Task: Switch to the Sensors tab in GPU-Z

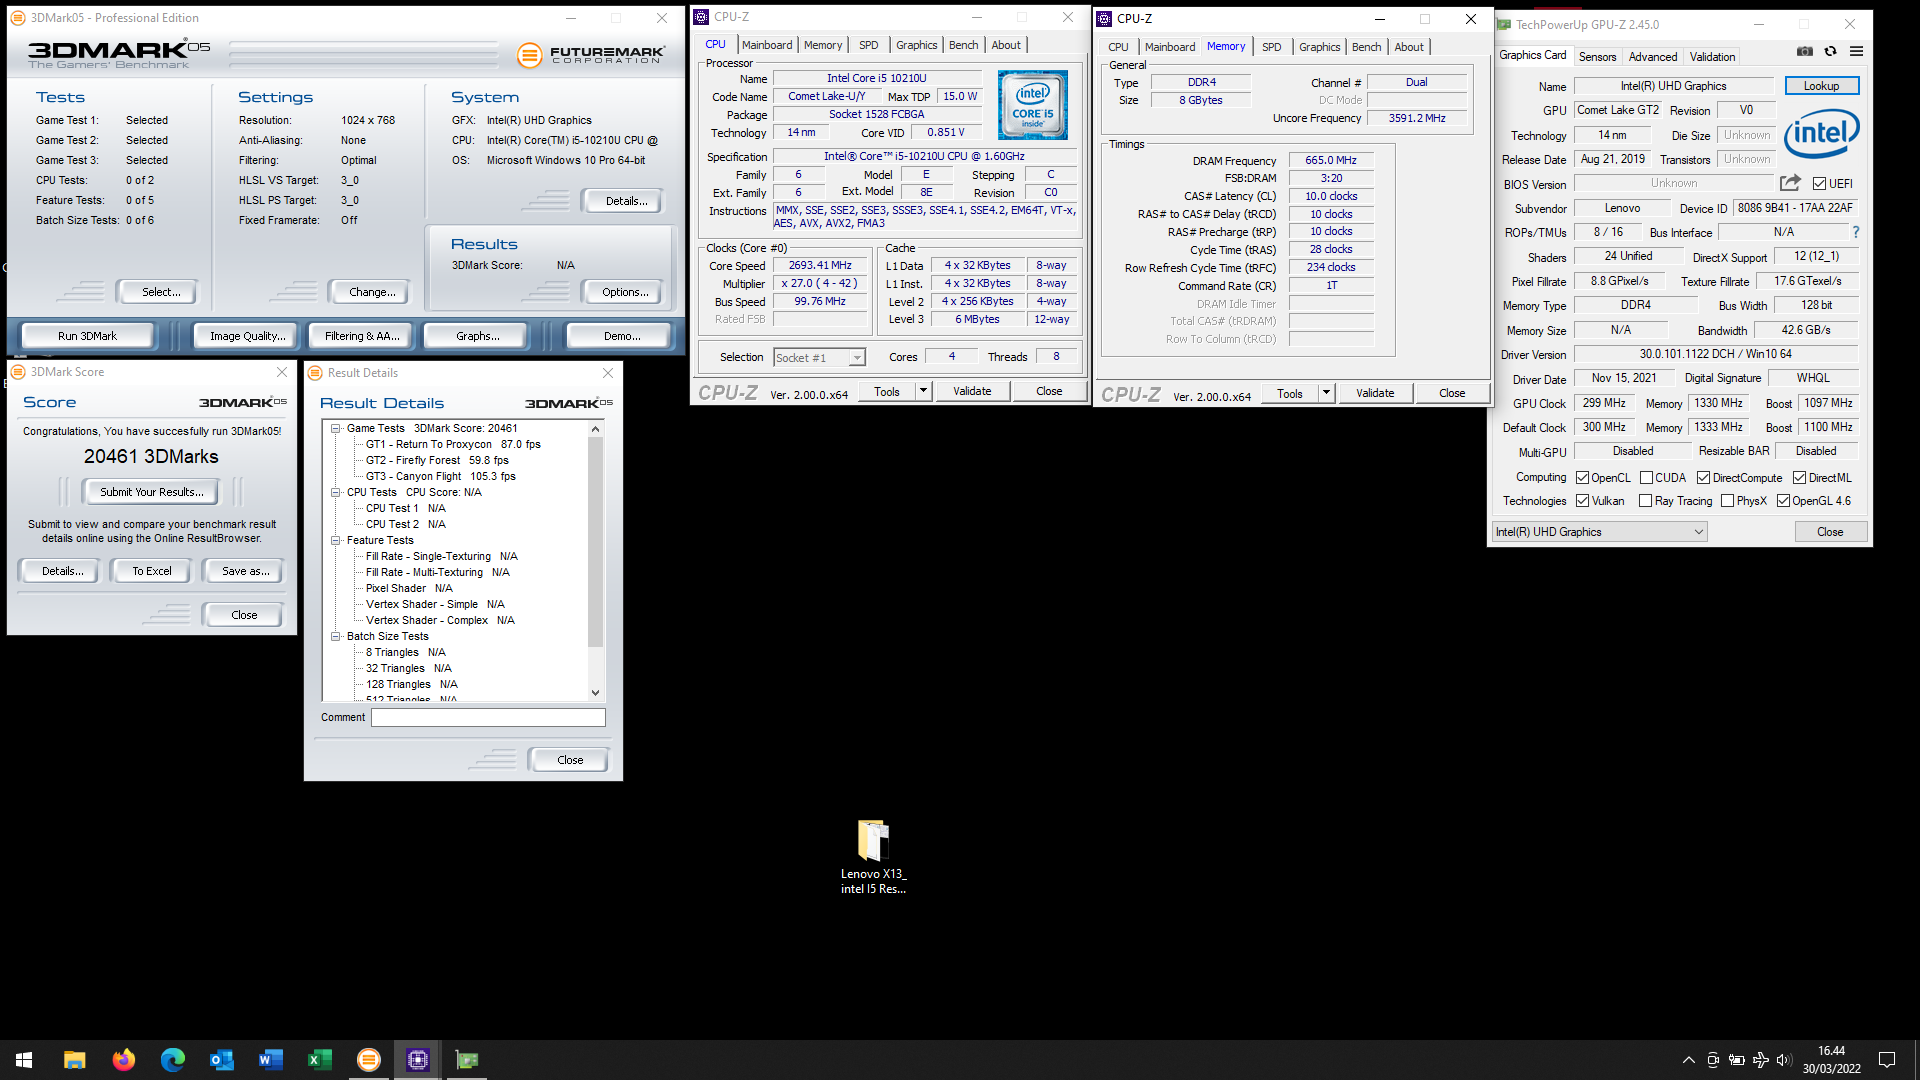Action: [1597, 57]
